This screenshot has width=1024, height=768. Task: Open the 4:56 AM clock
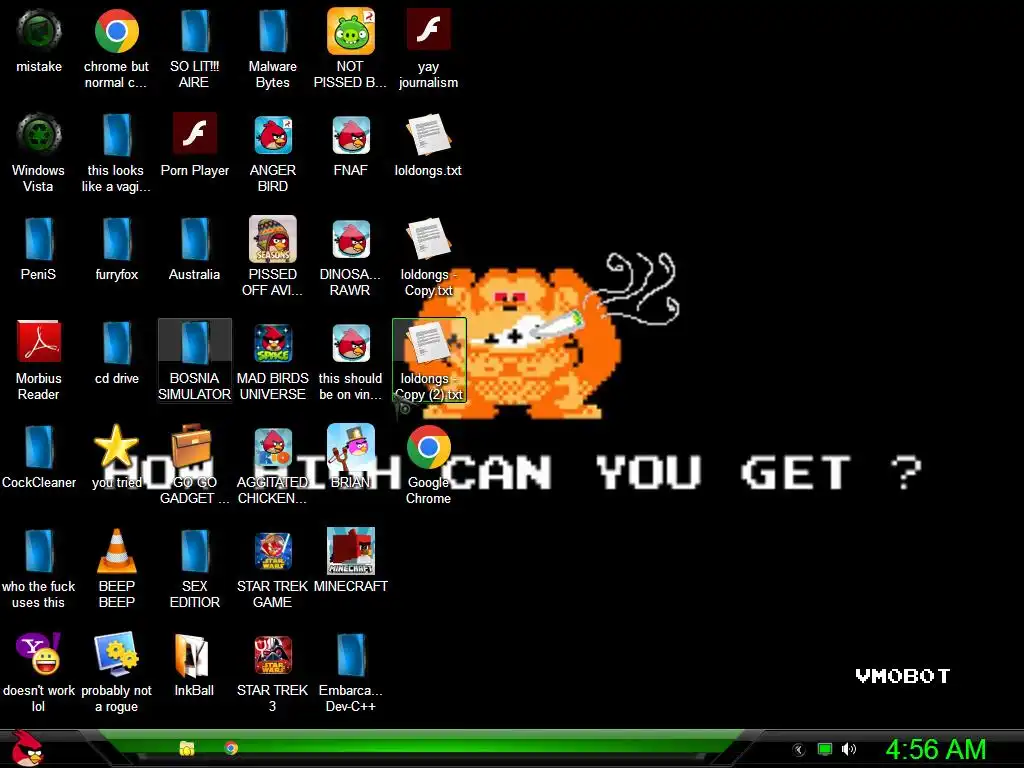pos(935,750)
